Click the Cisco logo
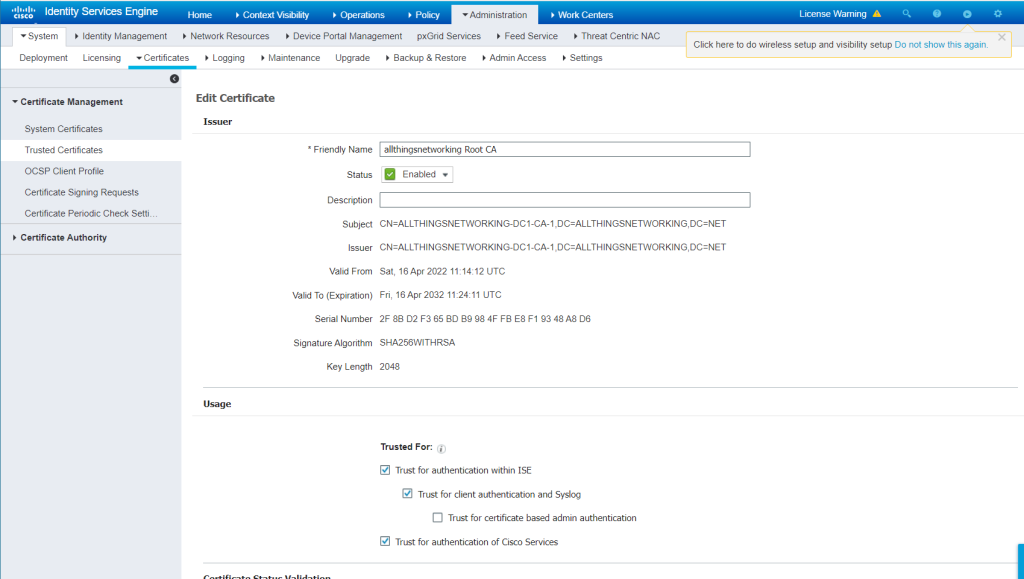The width and height of the screenshot is (1024, 579). 24,12
